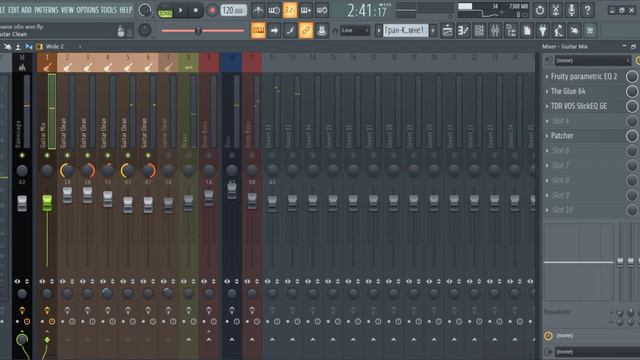The width and height of the screenshot is (640, 360).
Task: Click the tempo 120.000 display
Action: (x=233, y=10)
